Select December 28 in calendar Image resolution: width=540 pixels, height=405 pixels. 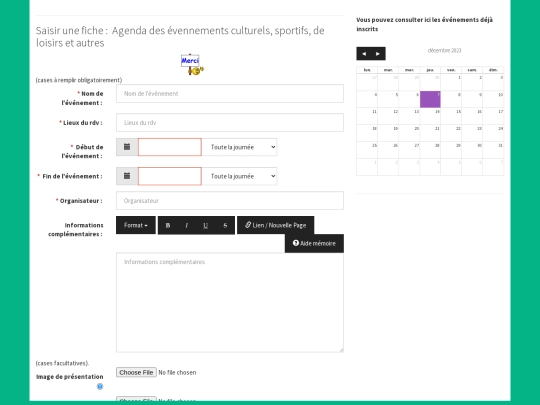(x=430, y=150)
